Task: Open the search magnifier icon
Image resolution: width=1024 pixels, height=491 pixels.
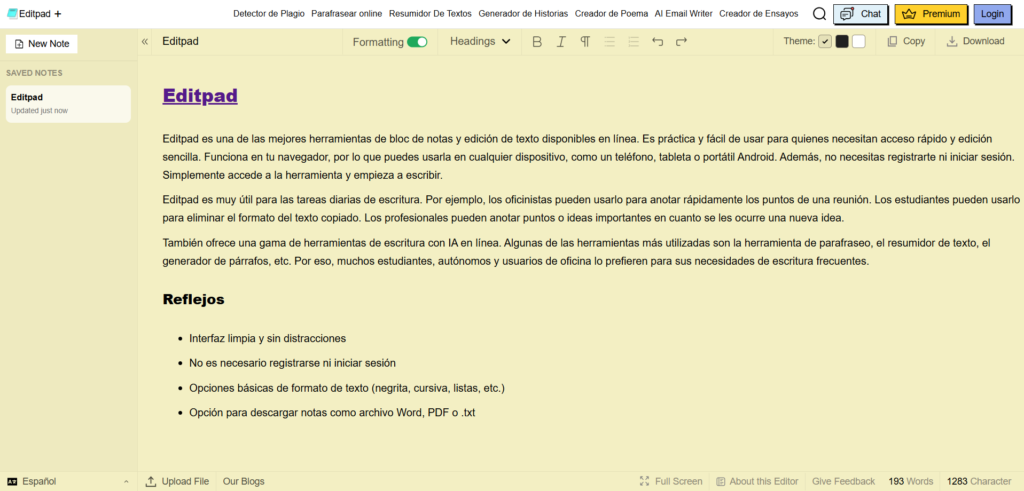Action: 819,14
